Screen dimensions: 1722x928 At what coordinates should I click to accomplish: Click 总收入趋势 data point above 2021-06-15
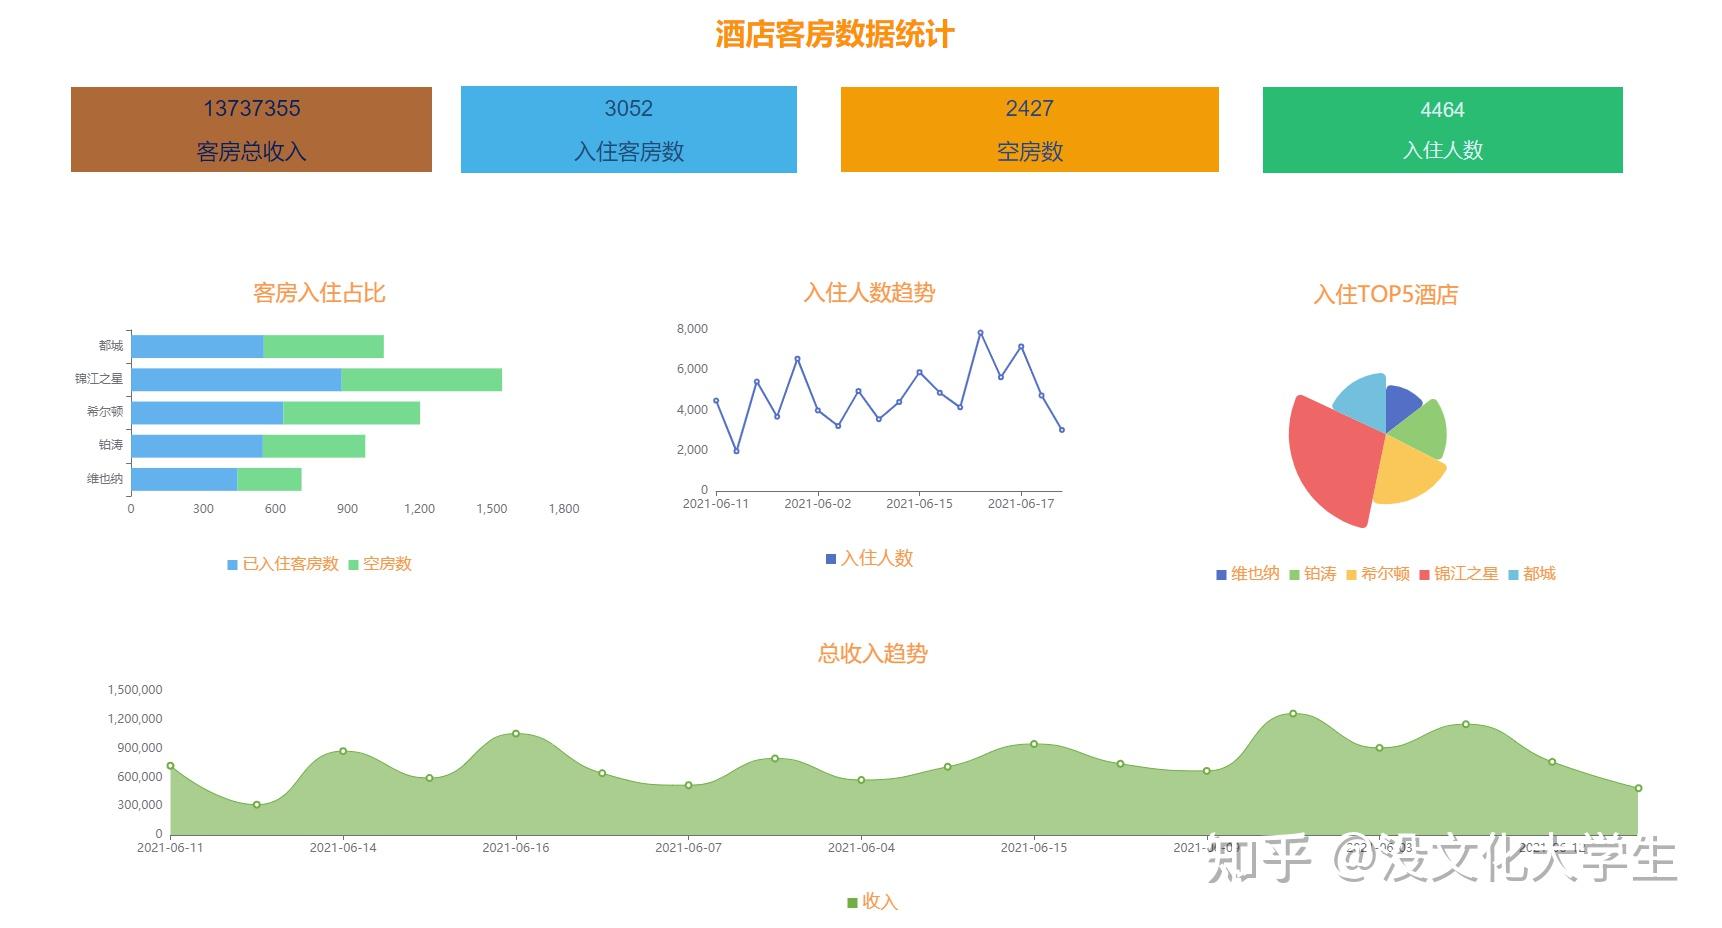point(1034,744)
